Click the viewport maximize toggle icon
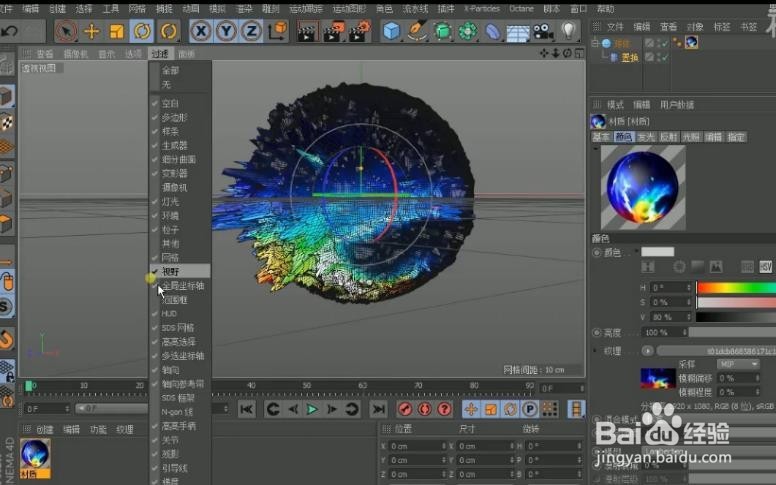The image size is (776, 485). pos(580,53)
